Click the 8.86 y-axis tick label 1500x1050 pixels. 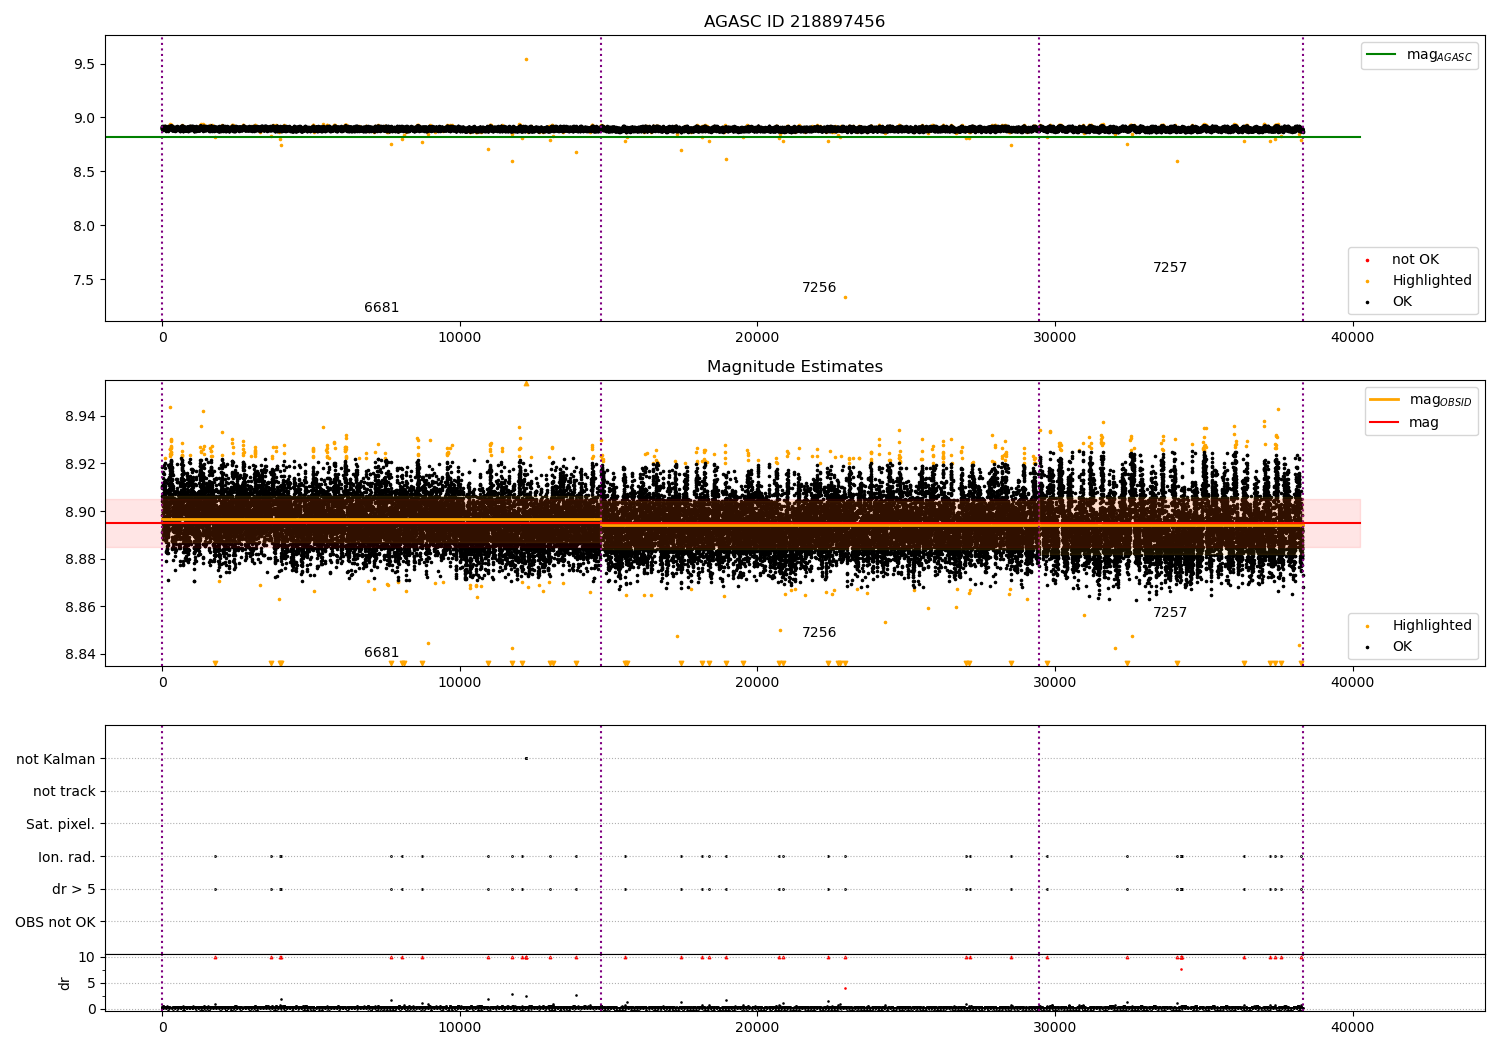coord(80,607)
